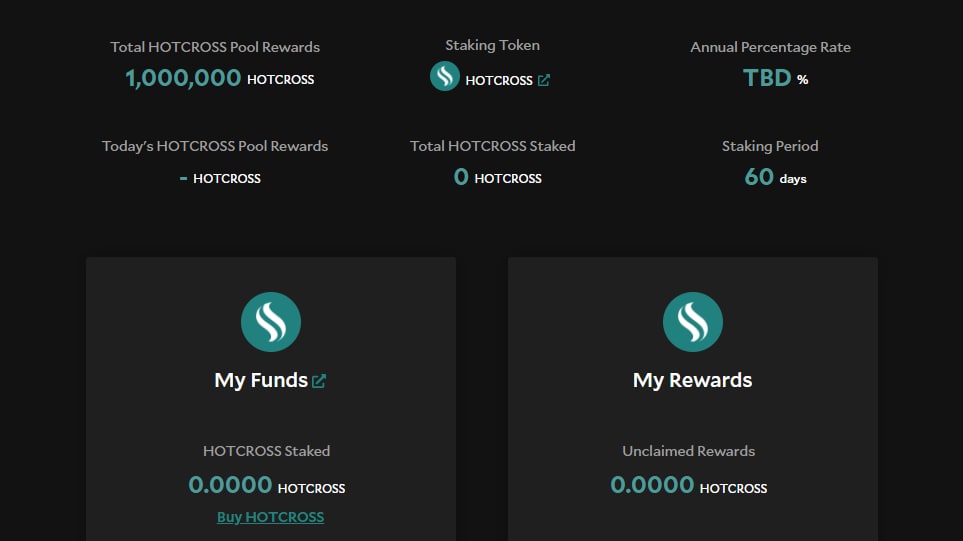The width and height of the screenshot is (963, 541).
Task: Click the 60 days staking period value
Action: click(759, 177)
